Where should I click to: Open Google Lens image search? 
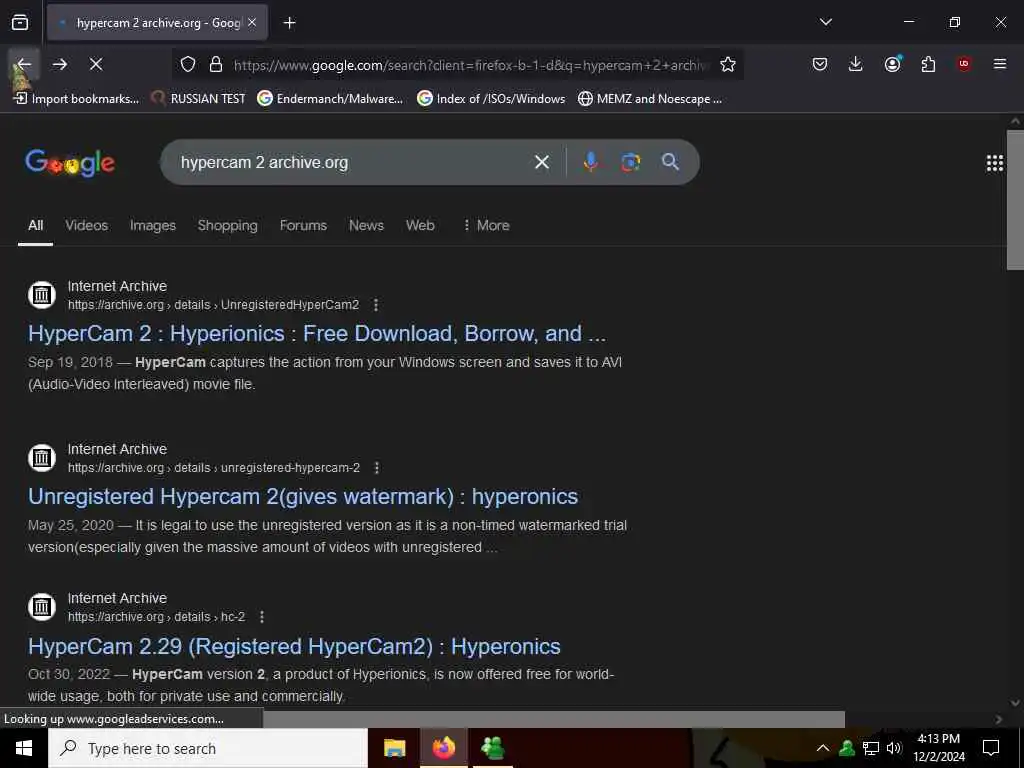[x=630, y=162]
